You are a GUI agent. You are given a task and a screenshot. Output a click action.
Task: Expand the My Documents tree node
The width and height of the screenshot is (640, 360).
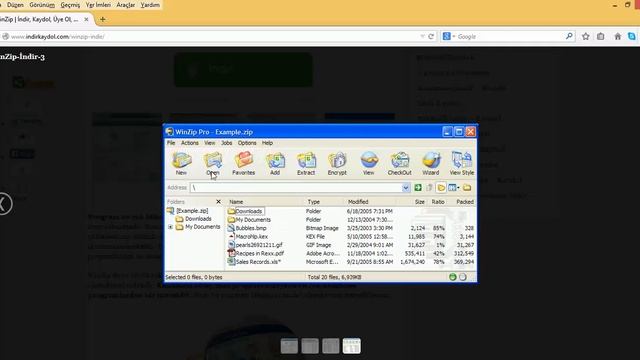(x=170, y=227)
